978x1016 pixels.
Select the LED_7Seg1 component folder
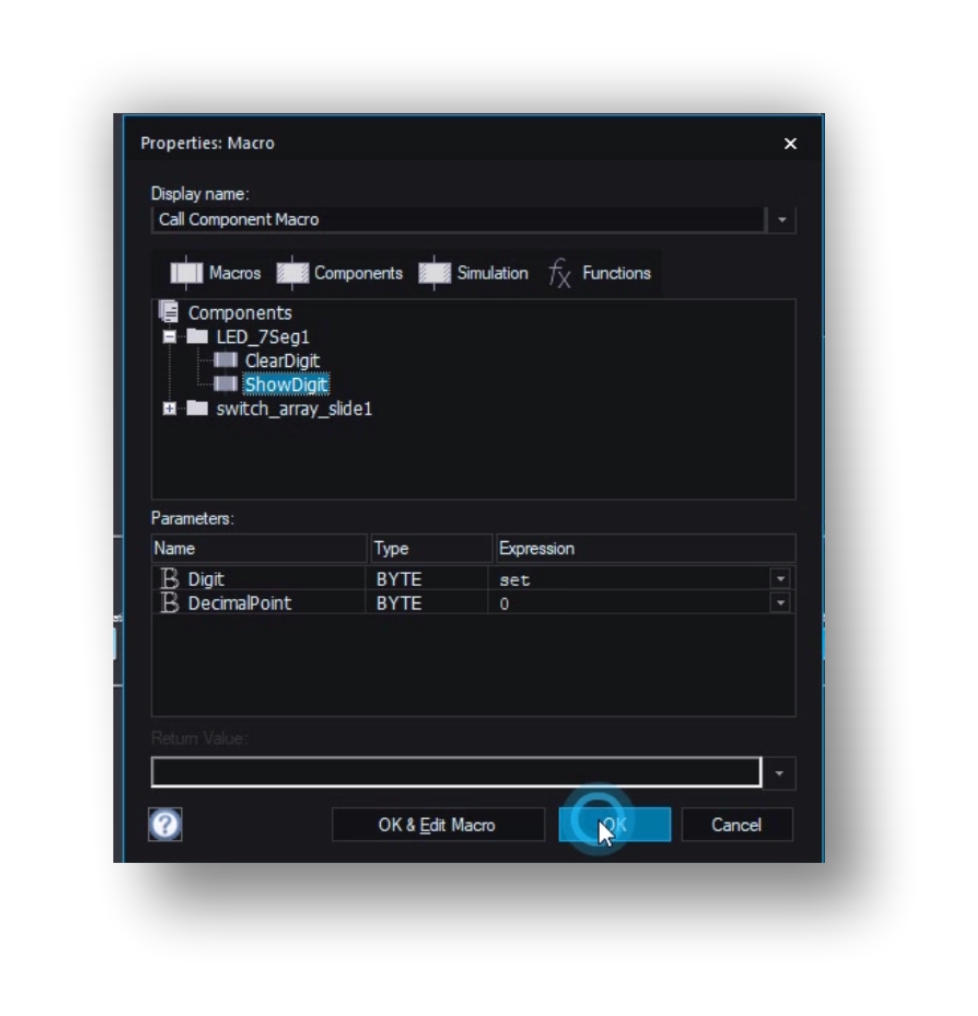tap(262, 337)
